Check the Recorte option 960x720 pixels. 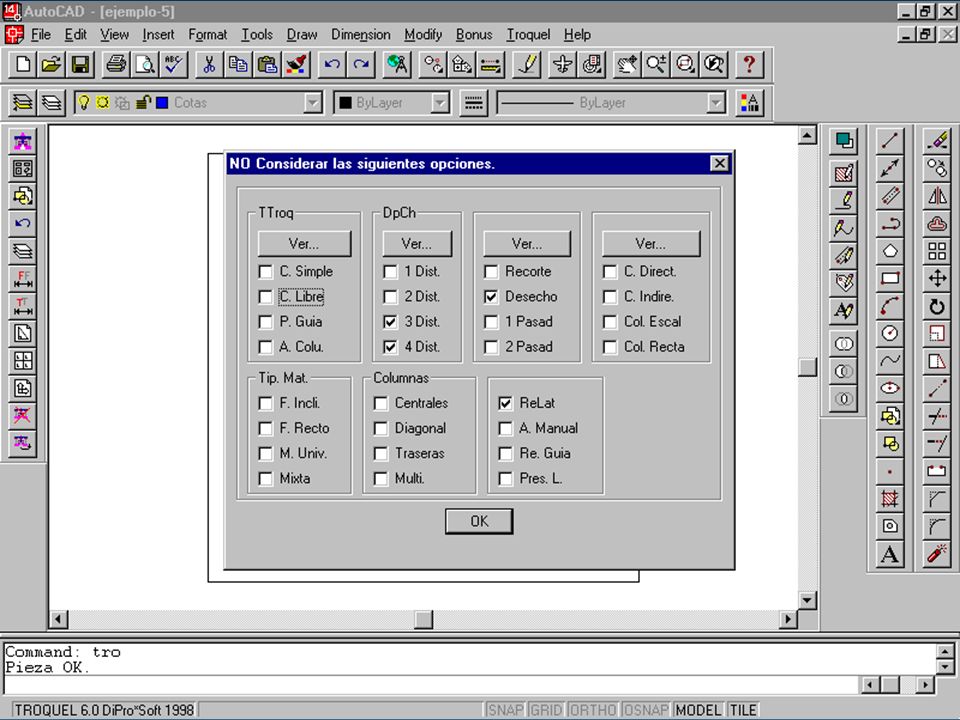pyautogui.click(x=491, y=271)
